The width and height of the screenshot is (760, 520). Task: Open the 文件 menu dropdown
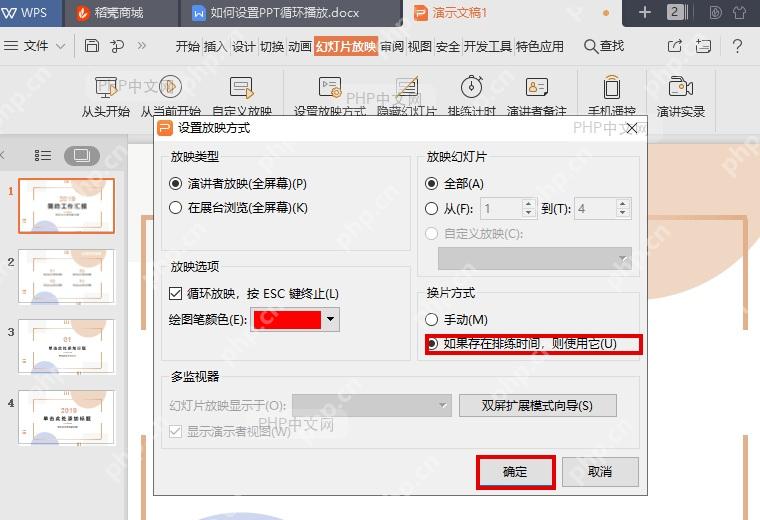pyautogui.click(x=34, y=46)
